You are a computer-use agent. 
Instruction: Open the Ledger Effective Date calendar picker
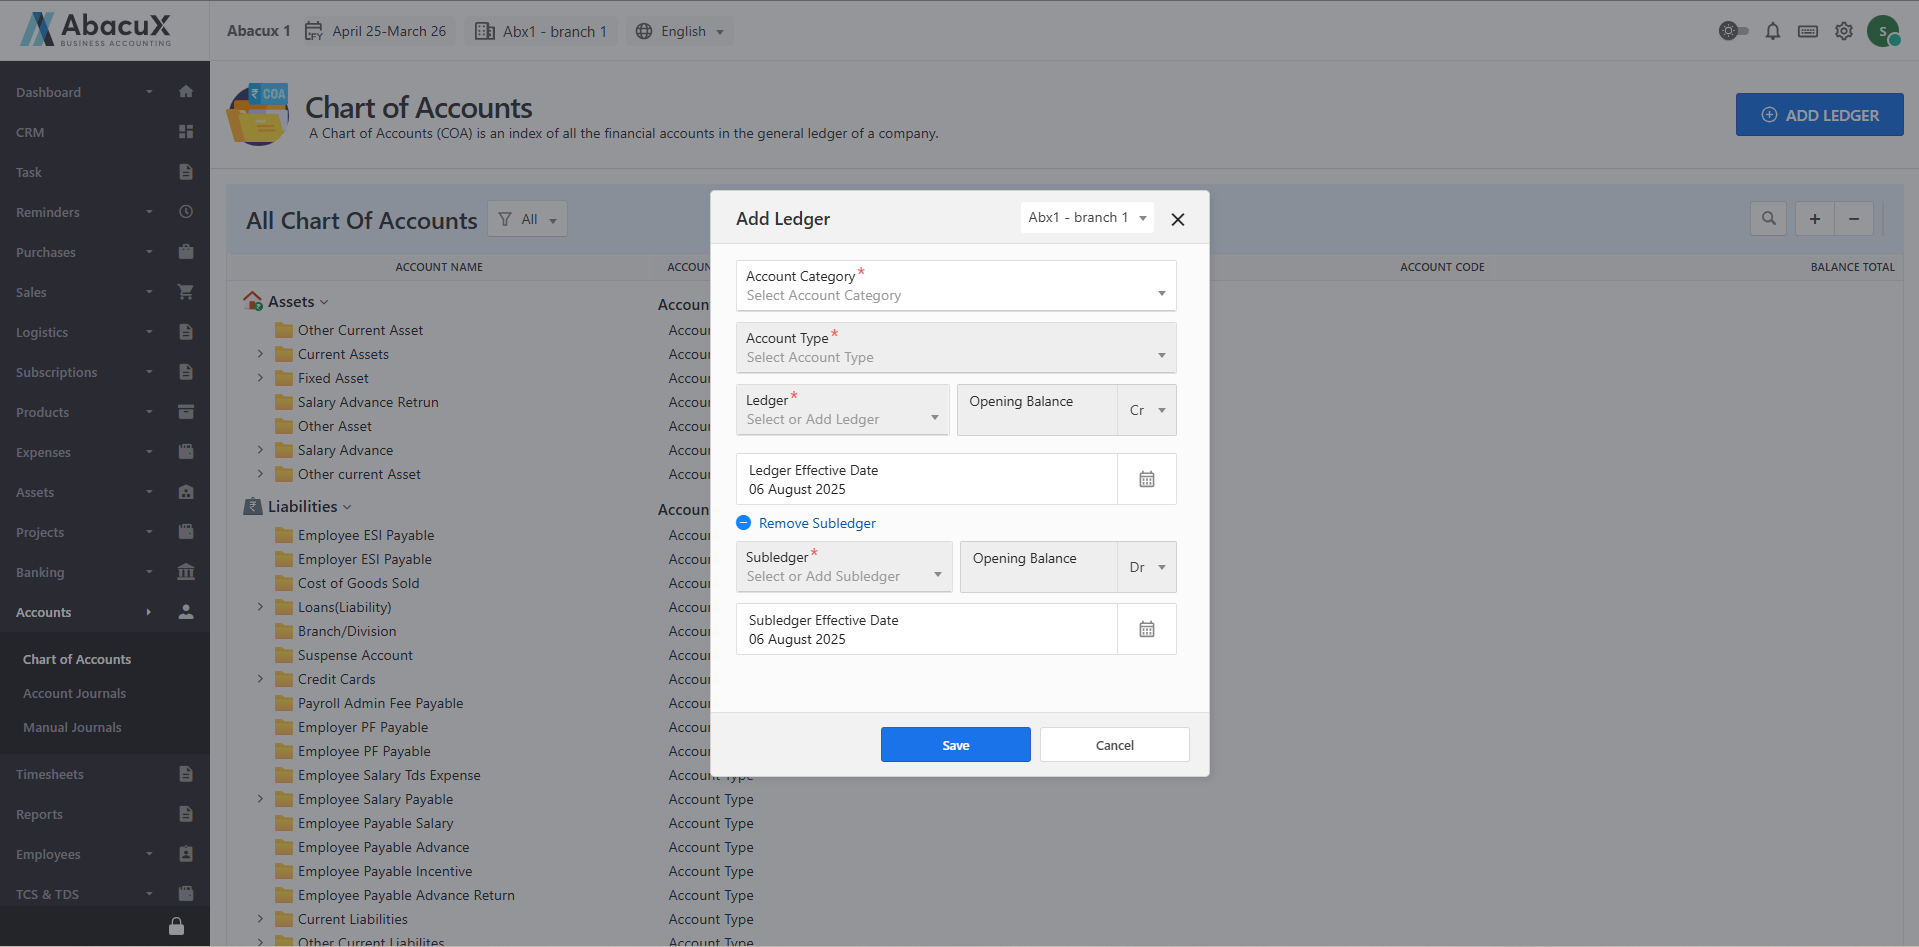click(x=1146, y=480)
